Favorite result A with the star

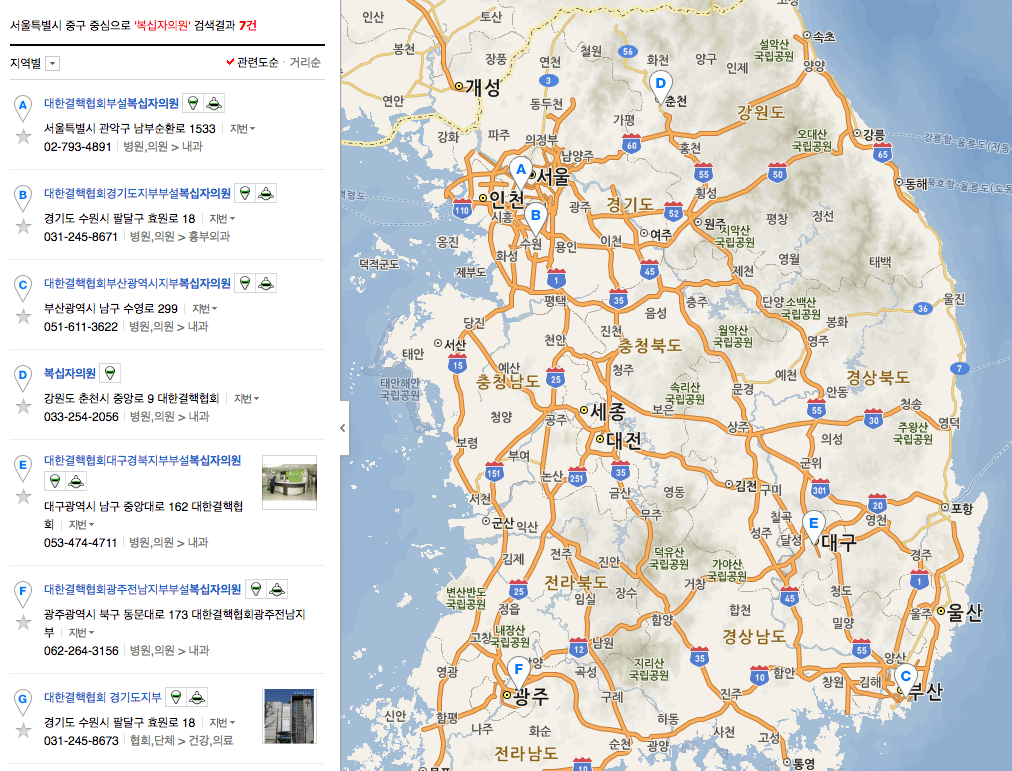pos(23,137)
